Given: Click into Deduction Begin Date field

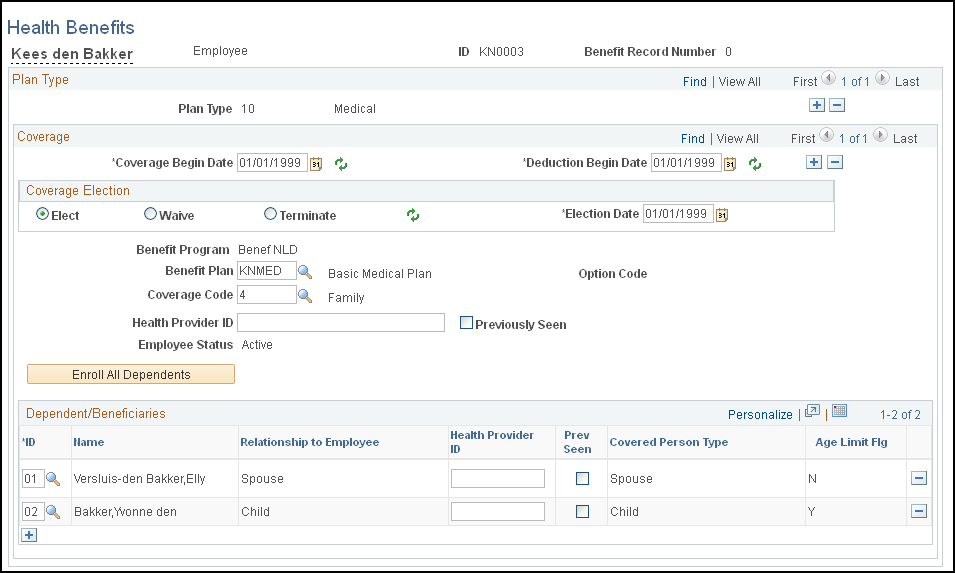Looking at the screenshot, I should tap(686, 163).
